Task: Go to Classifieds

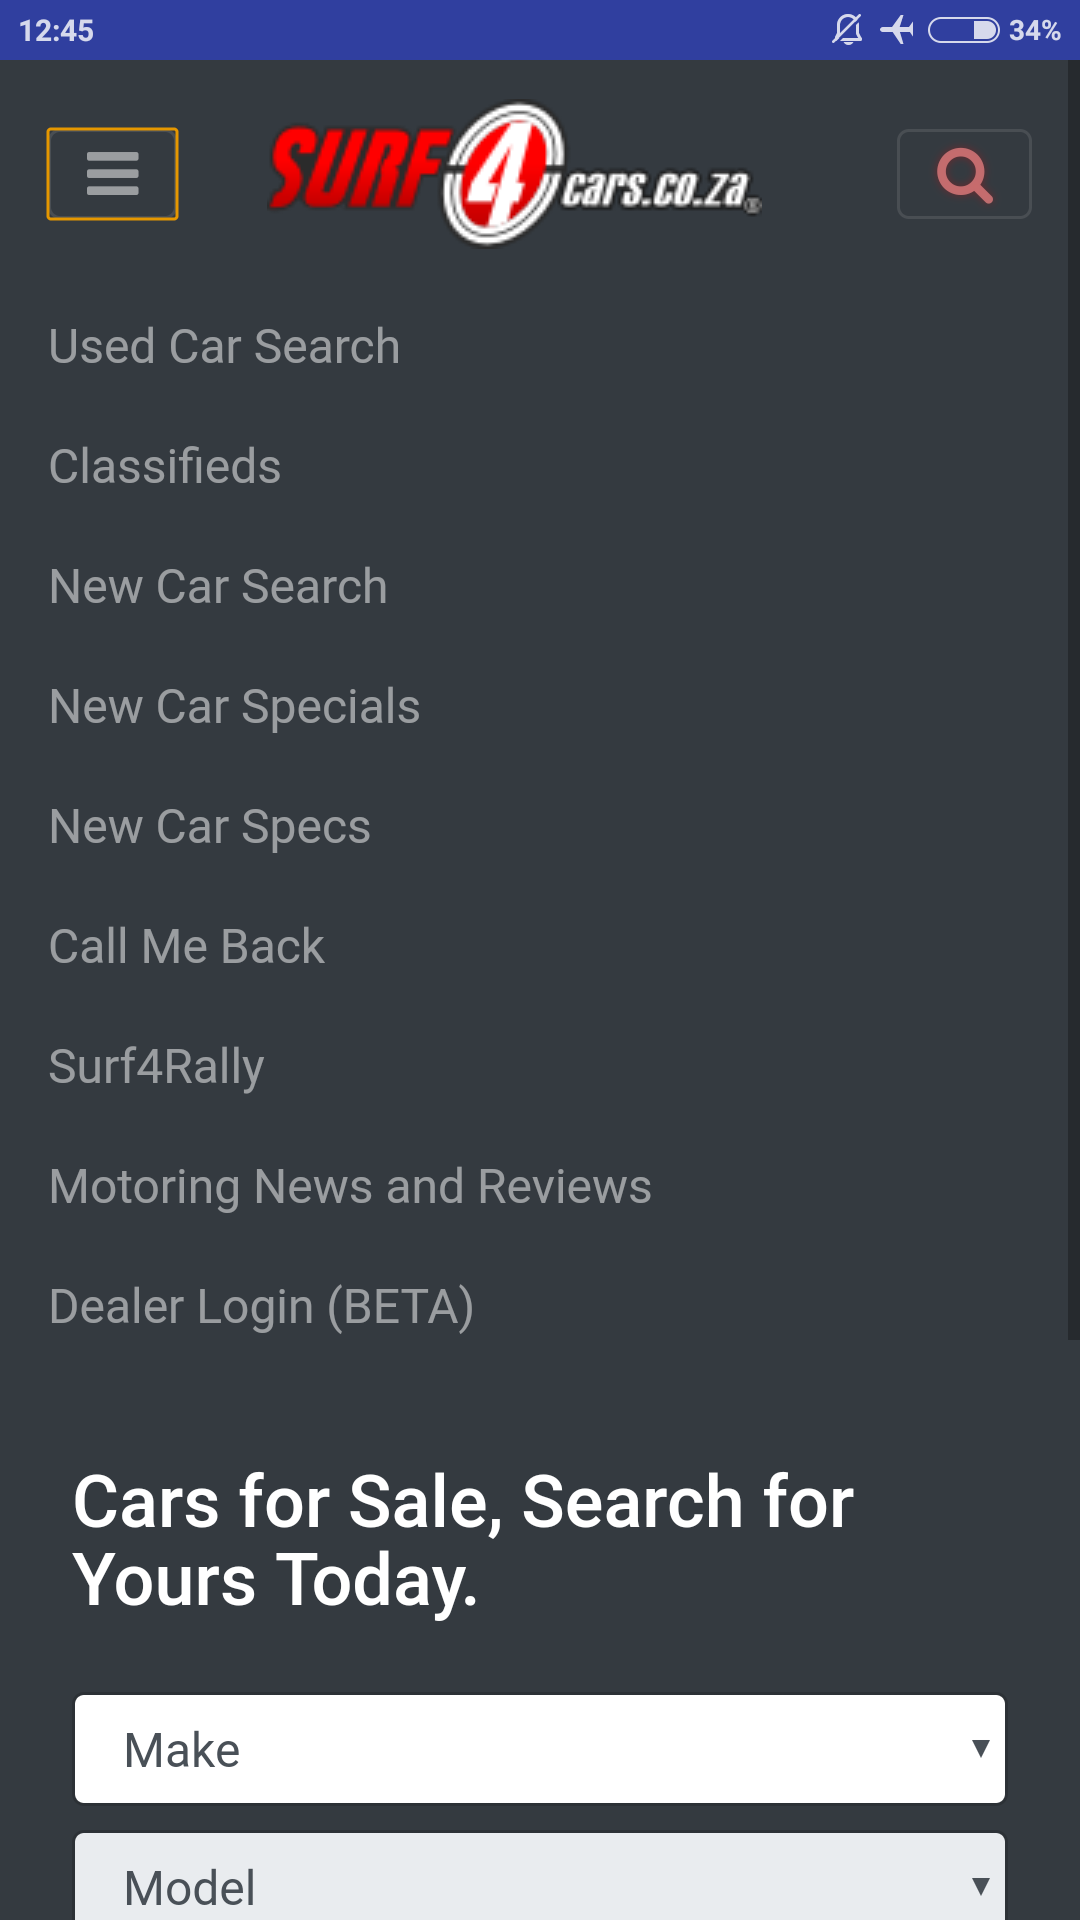Action: pyautogui.click(x=166, y=467)
